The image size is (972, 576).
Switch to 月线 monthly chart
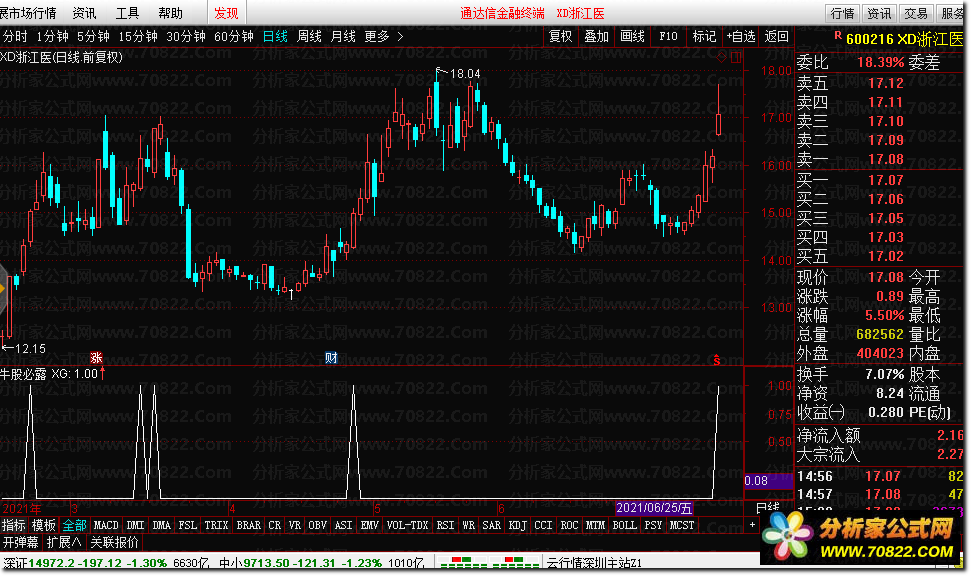point(343,37)
